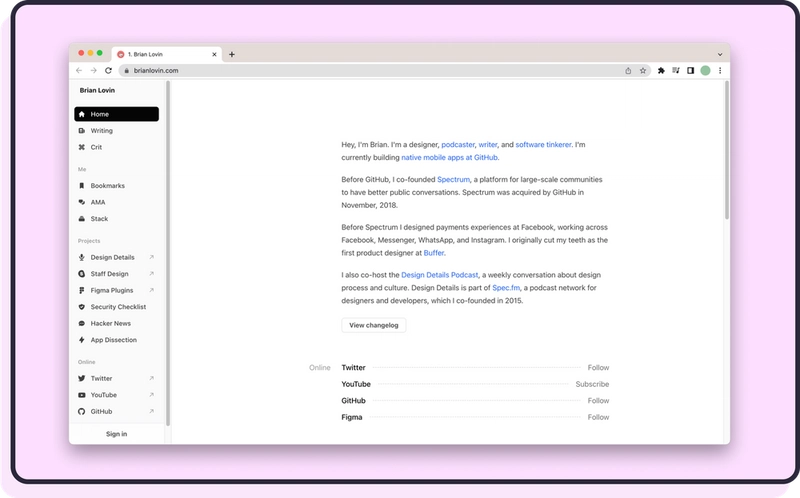This screenshot has width=800, height=498.
Task: Click the Brian Lovin sidebar title
Action: tap(97, 90)
